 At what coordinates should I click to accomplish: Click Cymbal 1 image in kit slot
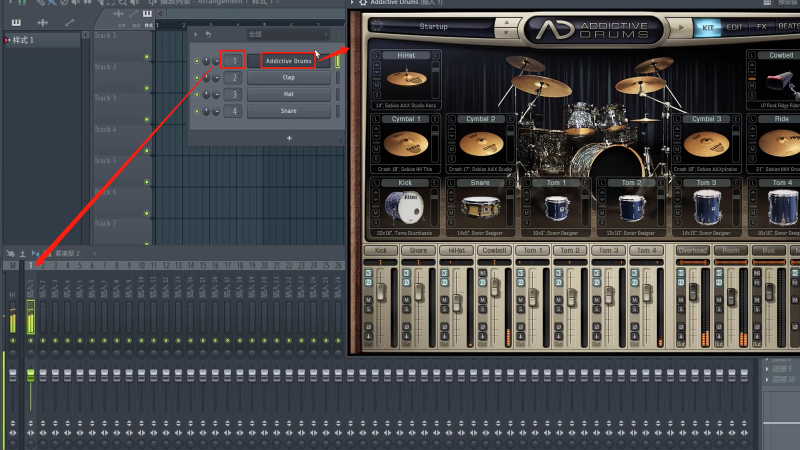(x=407, y=143)
